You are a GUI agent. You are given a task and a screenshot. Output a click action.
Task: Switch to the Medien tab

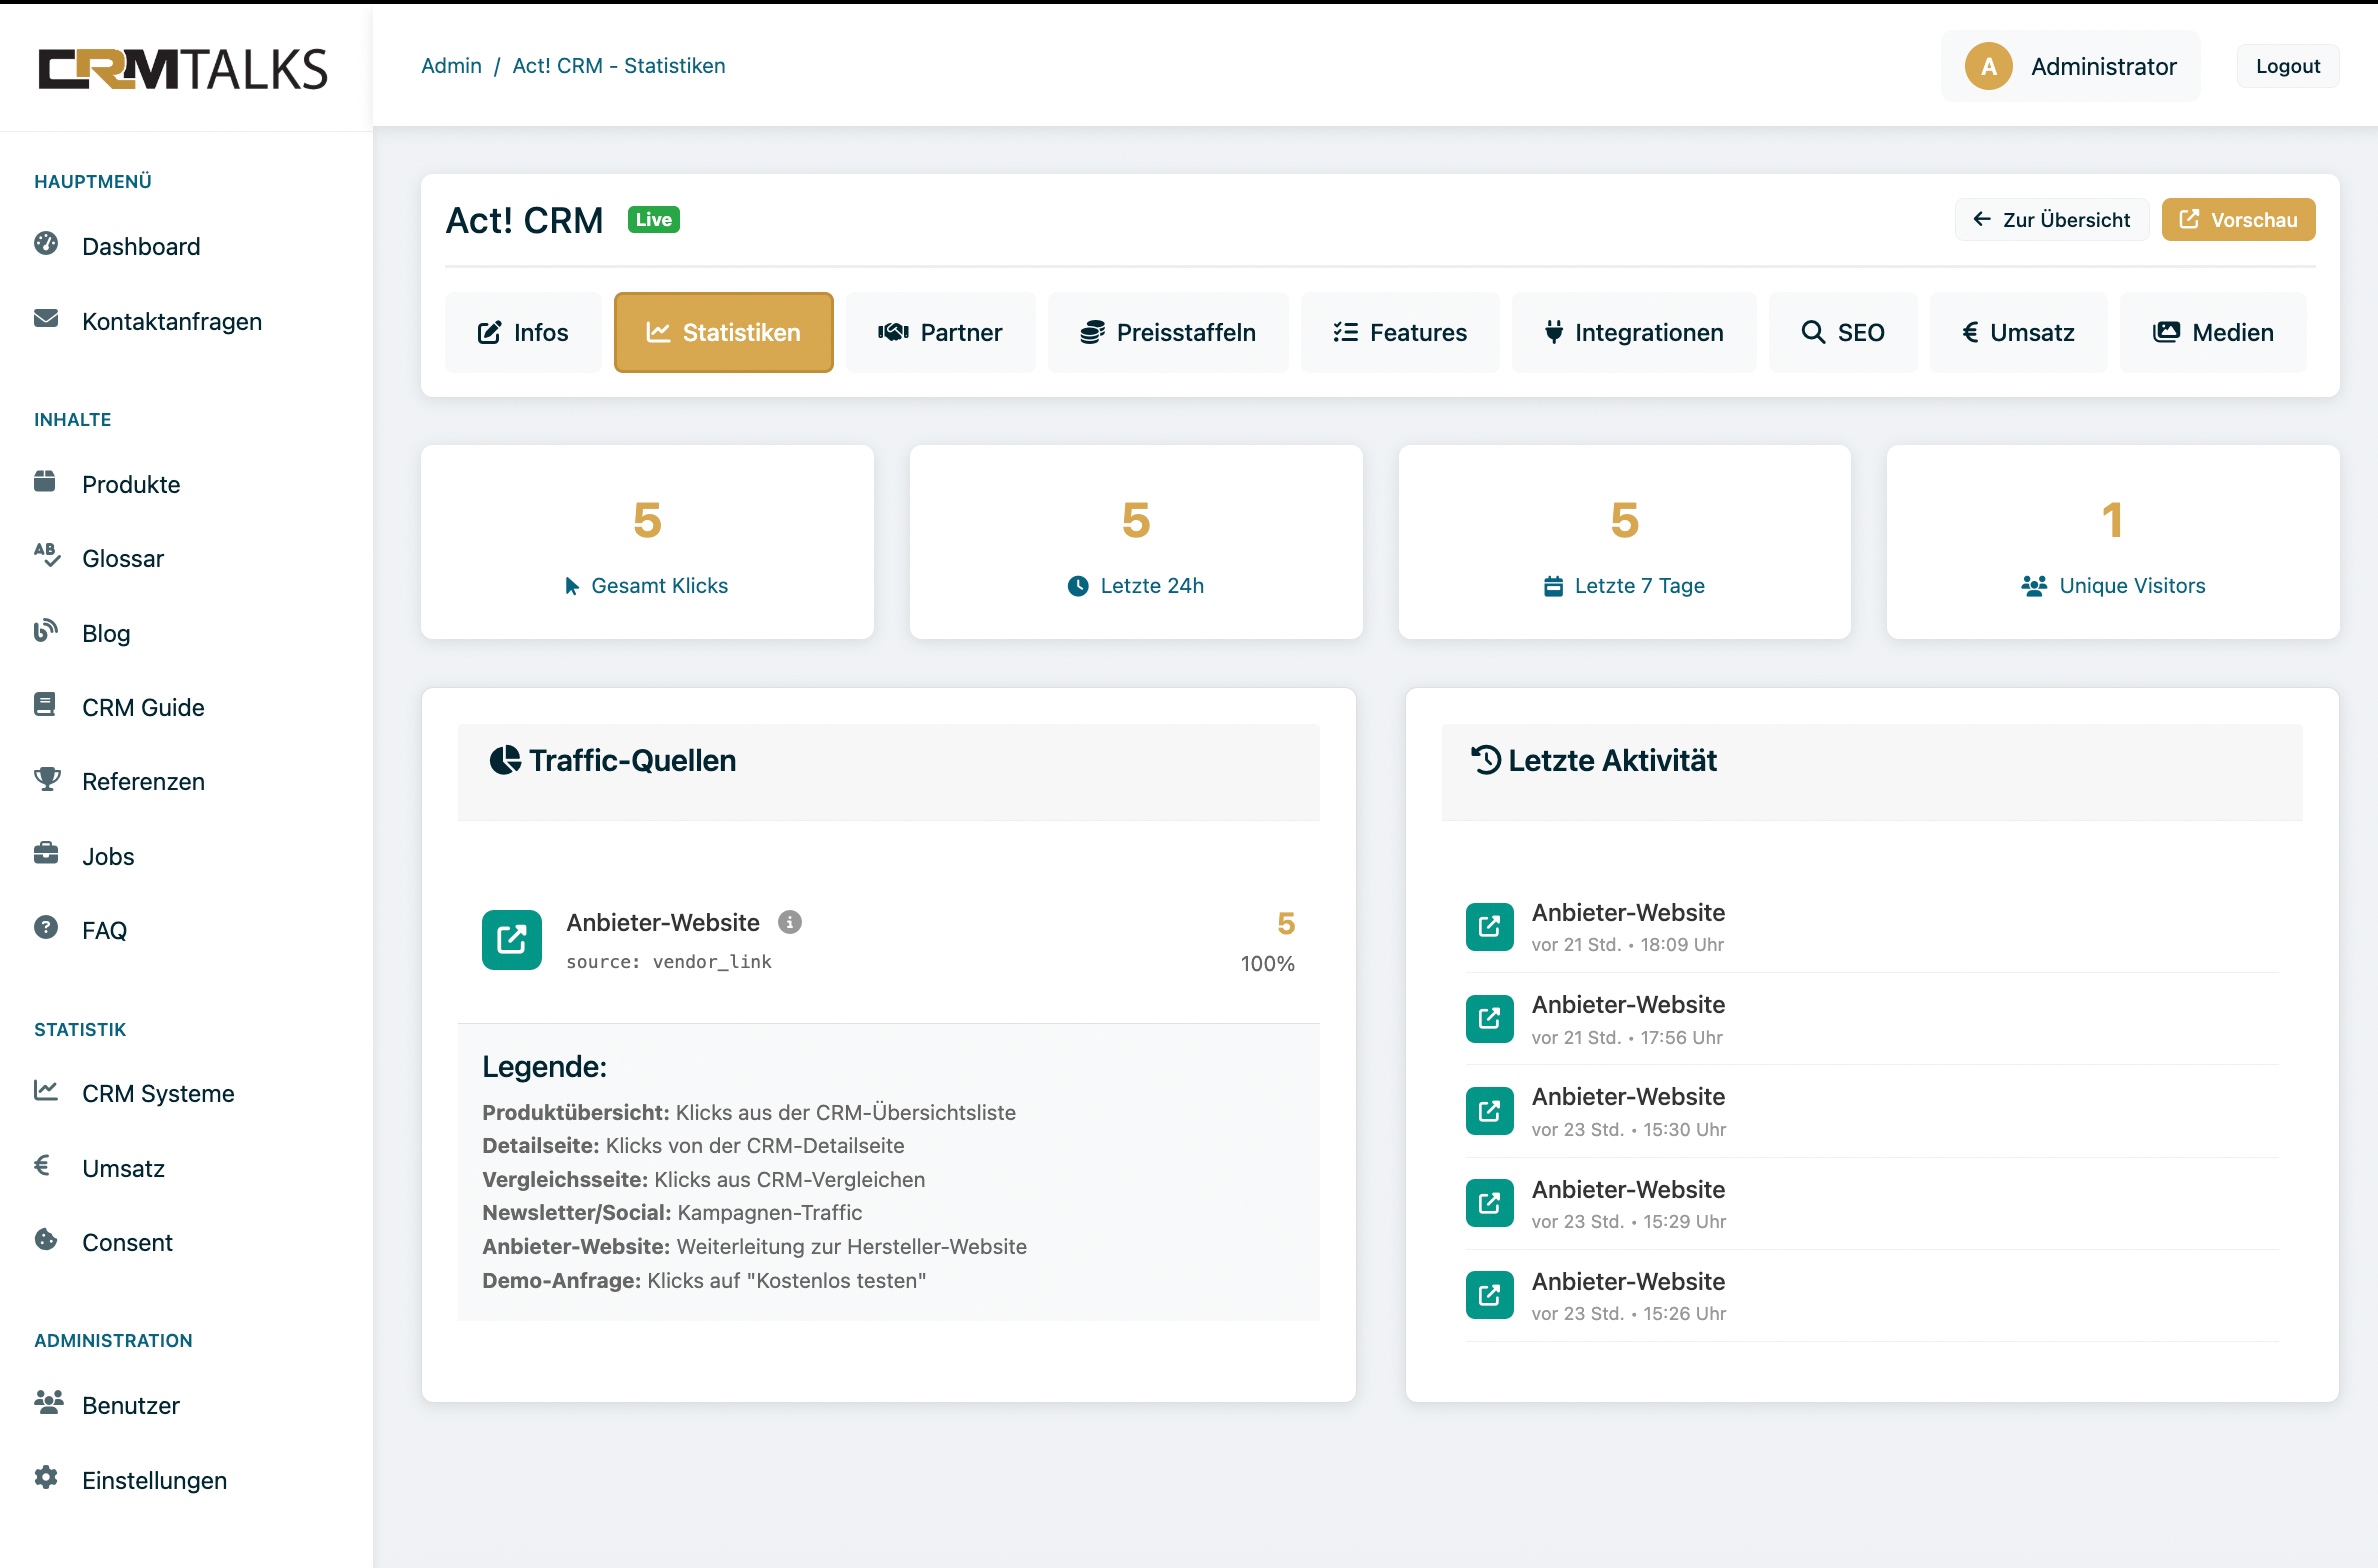click(x=2214, y=333)
